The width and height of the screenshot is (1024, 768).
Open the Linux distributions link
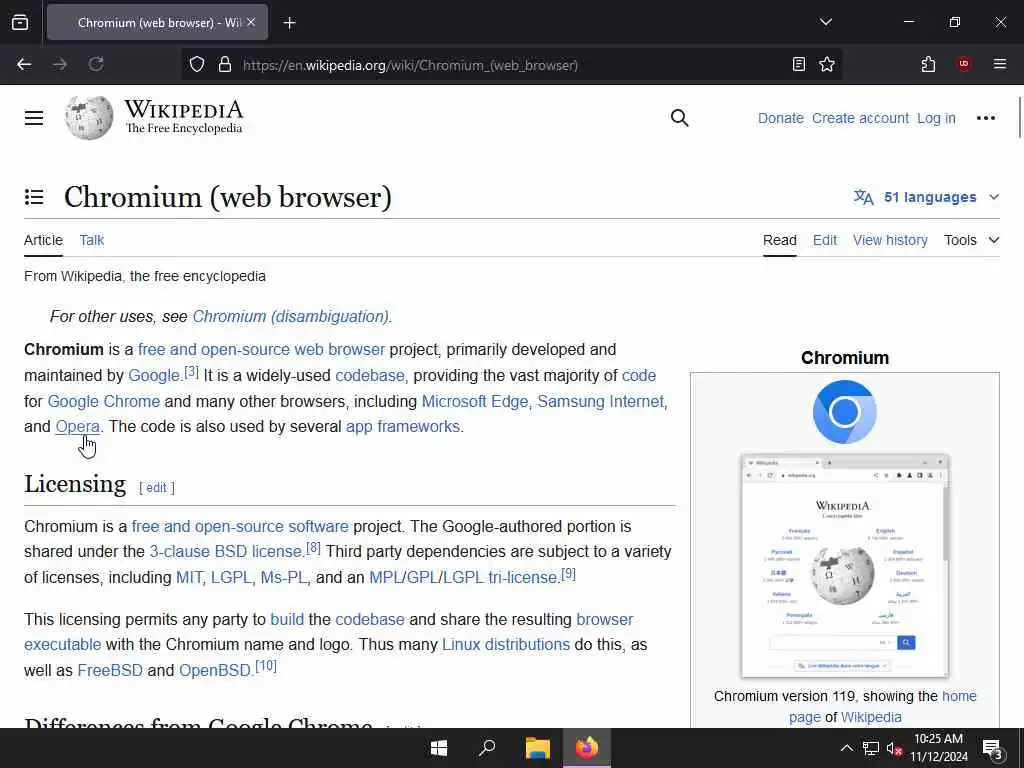pyautogui.click(x=506, y=645)
